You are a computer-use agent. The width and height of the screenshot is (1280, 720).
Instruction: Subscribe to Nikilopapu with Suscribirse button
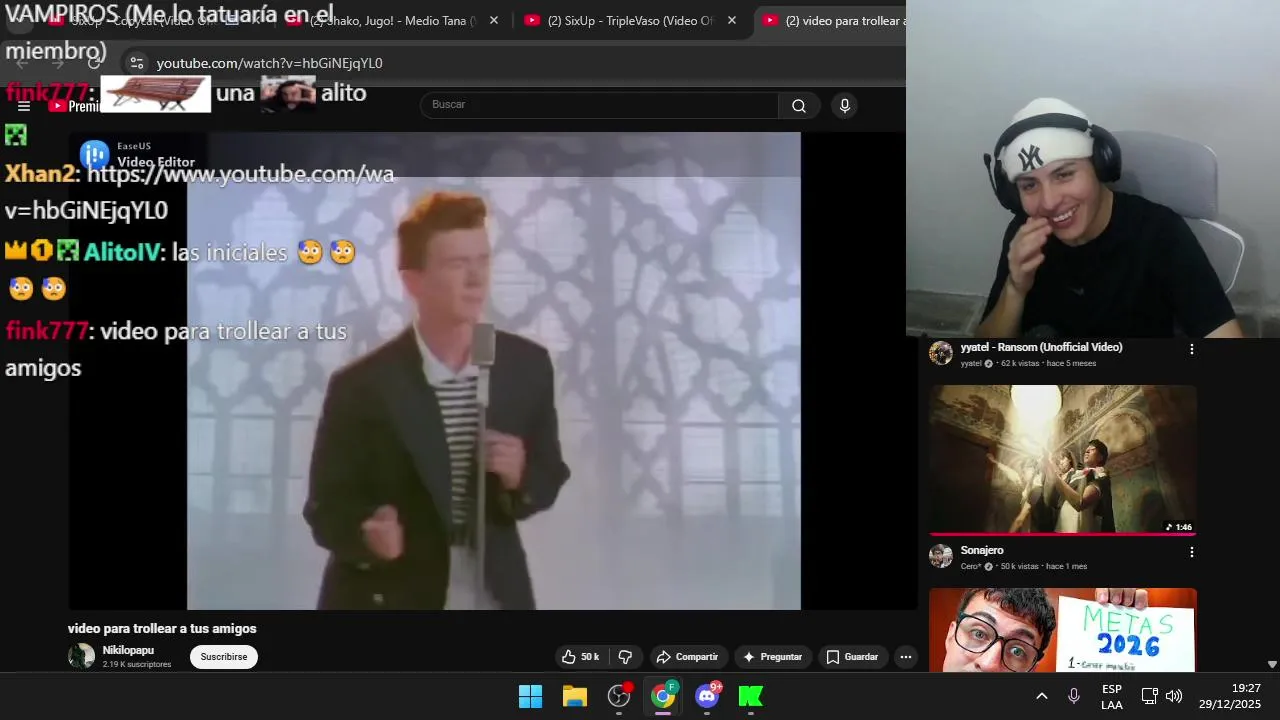[224, 657]
